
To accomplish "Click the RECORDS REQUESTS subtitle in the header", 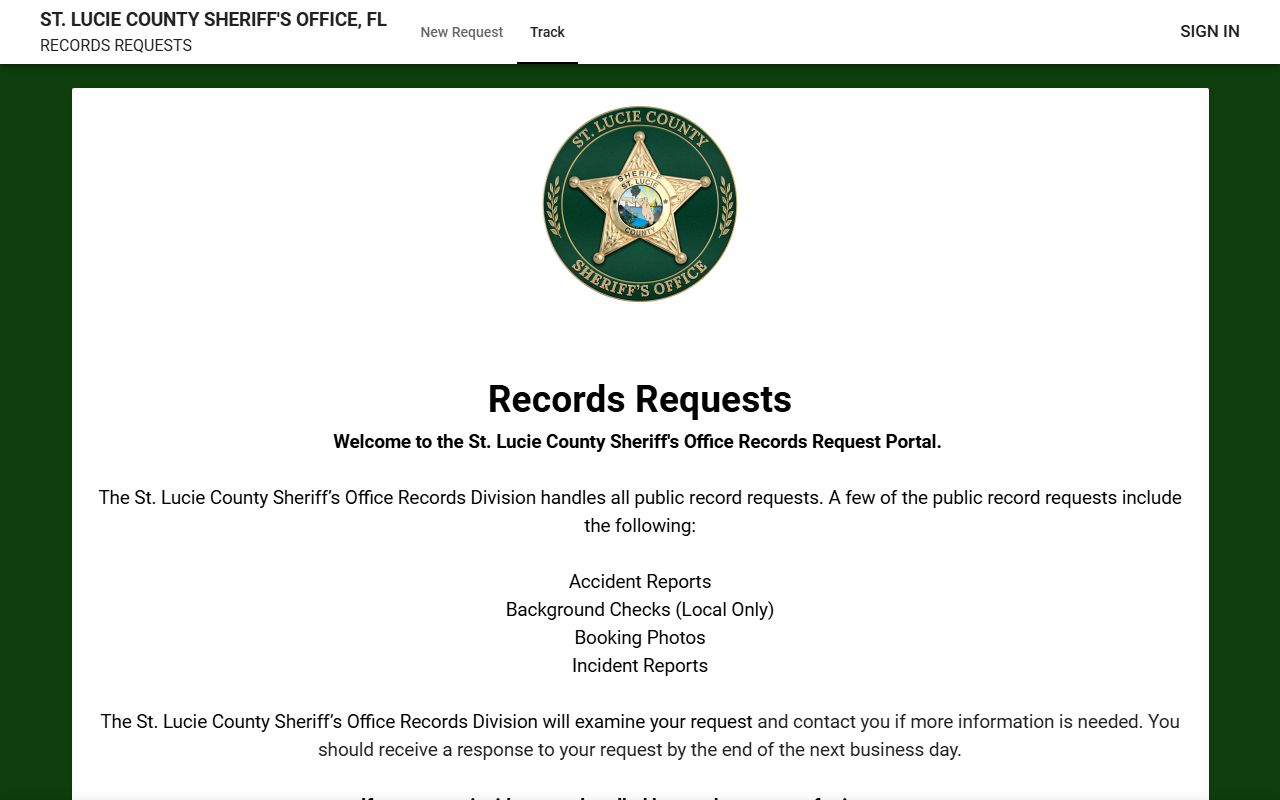I will click(116, 46).
